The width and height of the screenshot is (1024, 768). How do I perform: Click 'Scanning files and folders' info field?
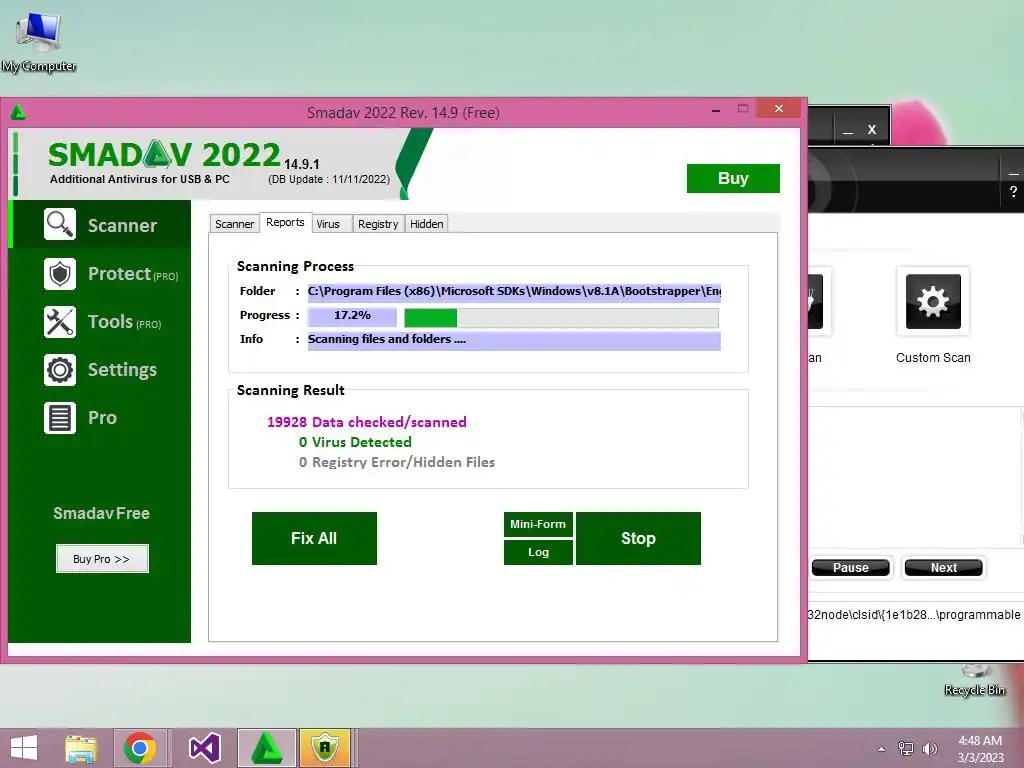tap(514, 340)
